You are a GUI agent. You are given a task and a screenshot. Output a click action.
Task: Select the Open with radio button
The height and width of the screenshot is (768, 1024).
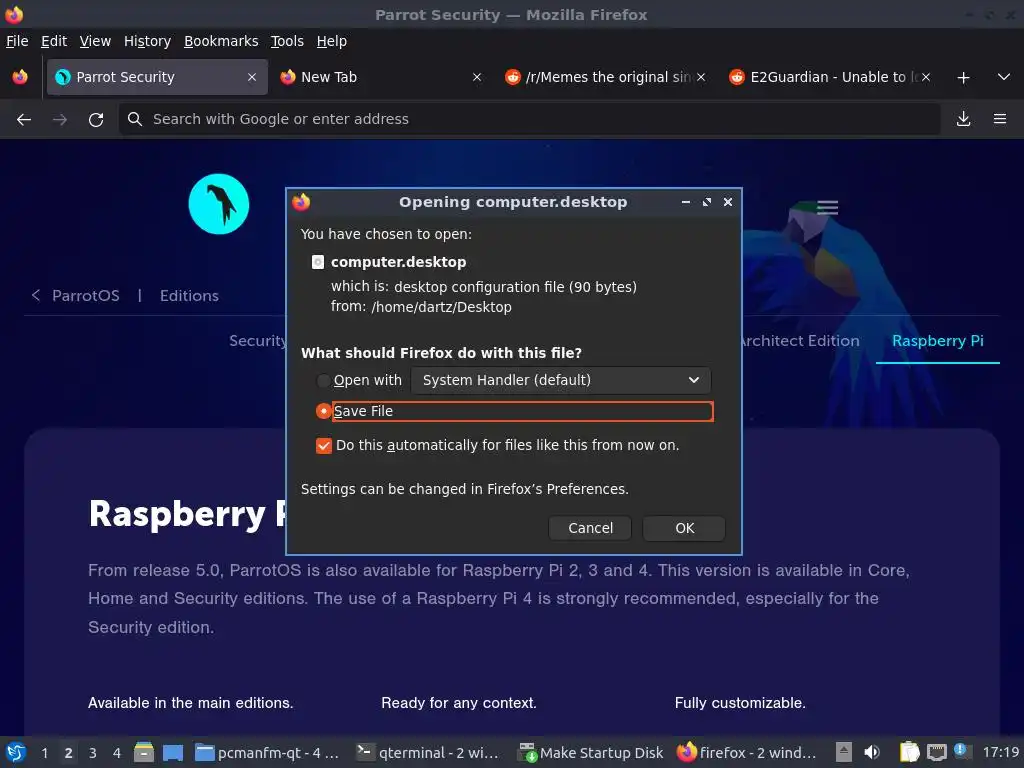[323, 380]
